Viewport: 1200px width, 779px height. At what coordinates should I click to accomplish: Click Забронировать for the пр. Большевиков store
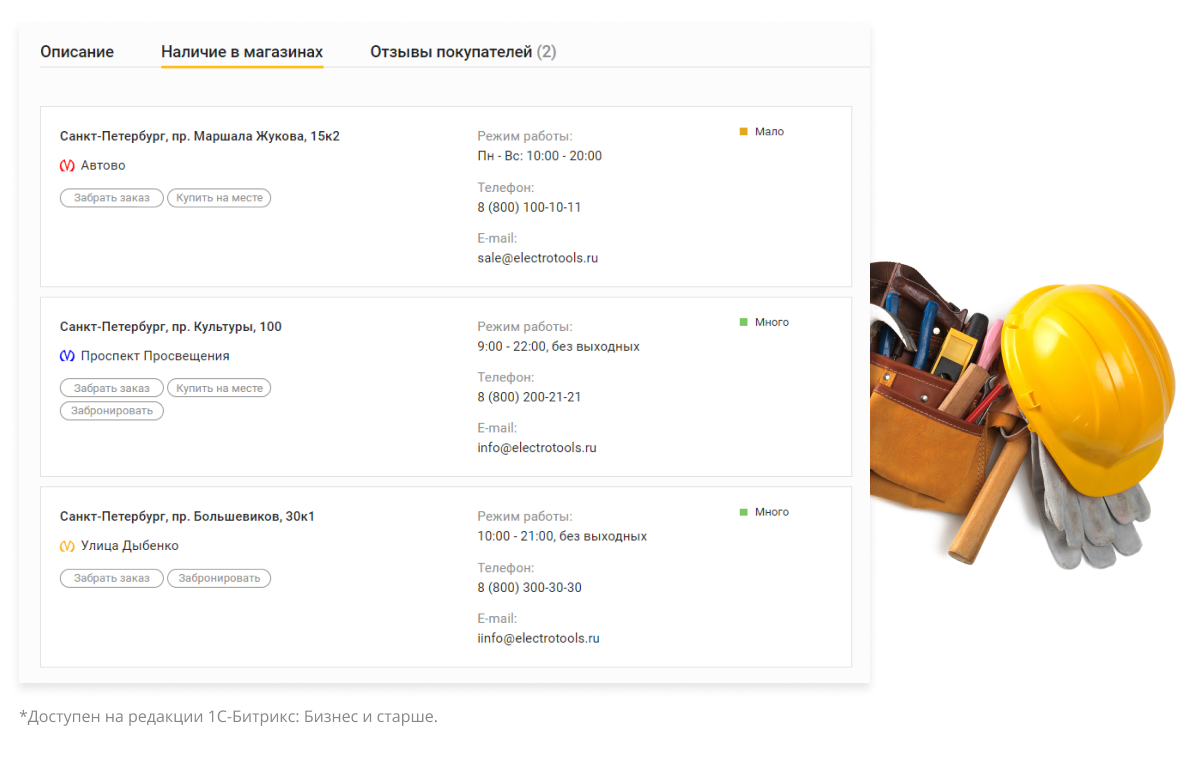[218, 577]
